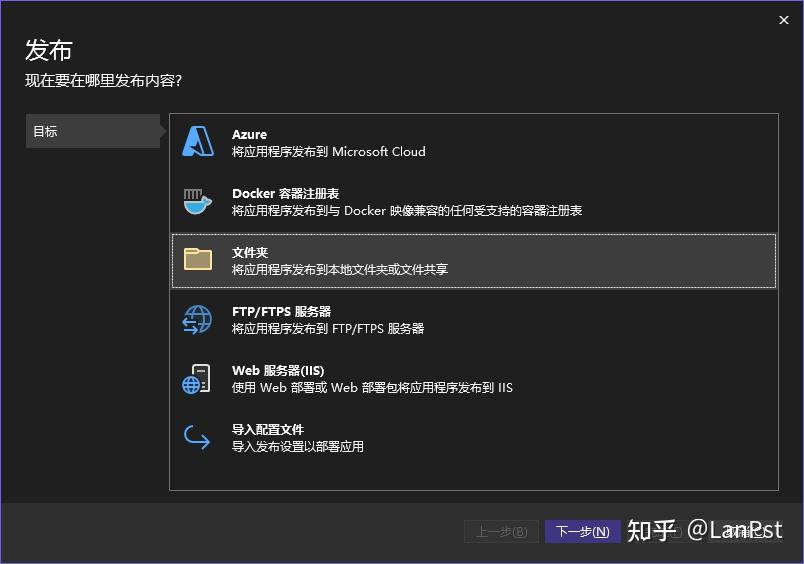Select the Docker whale icon
The image size is (804, 564).
198,201
